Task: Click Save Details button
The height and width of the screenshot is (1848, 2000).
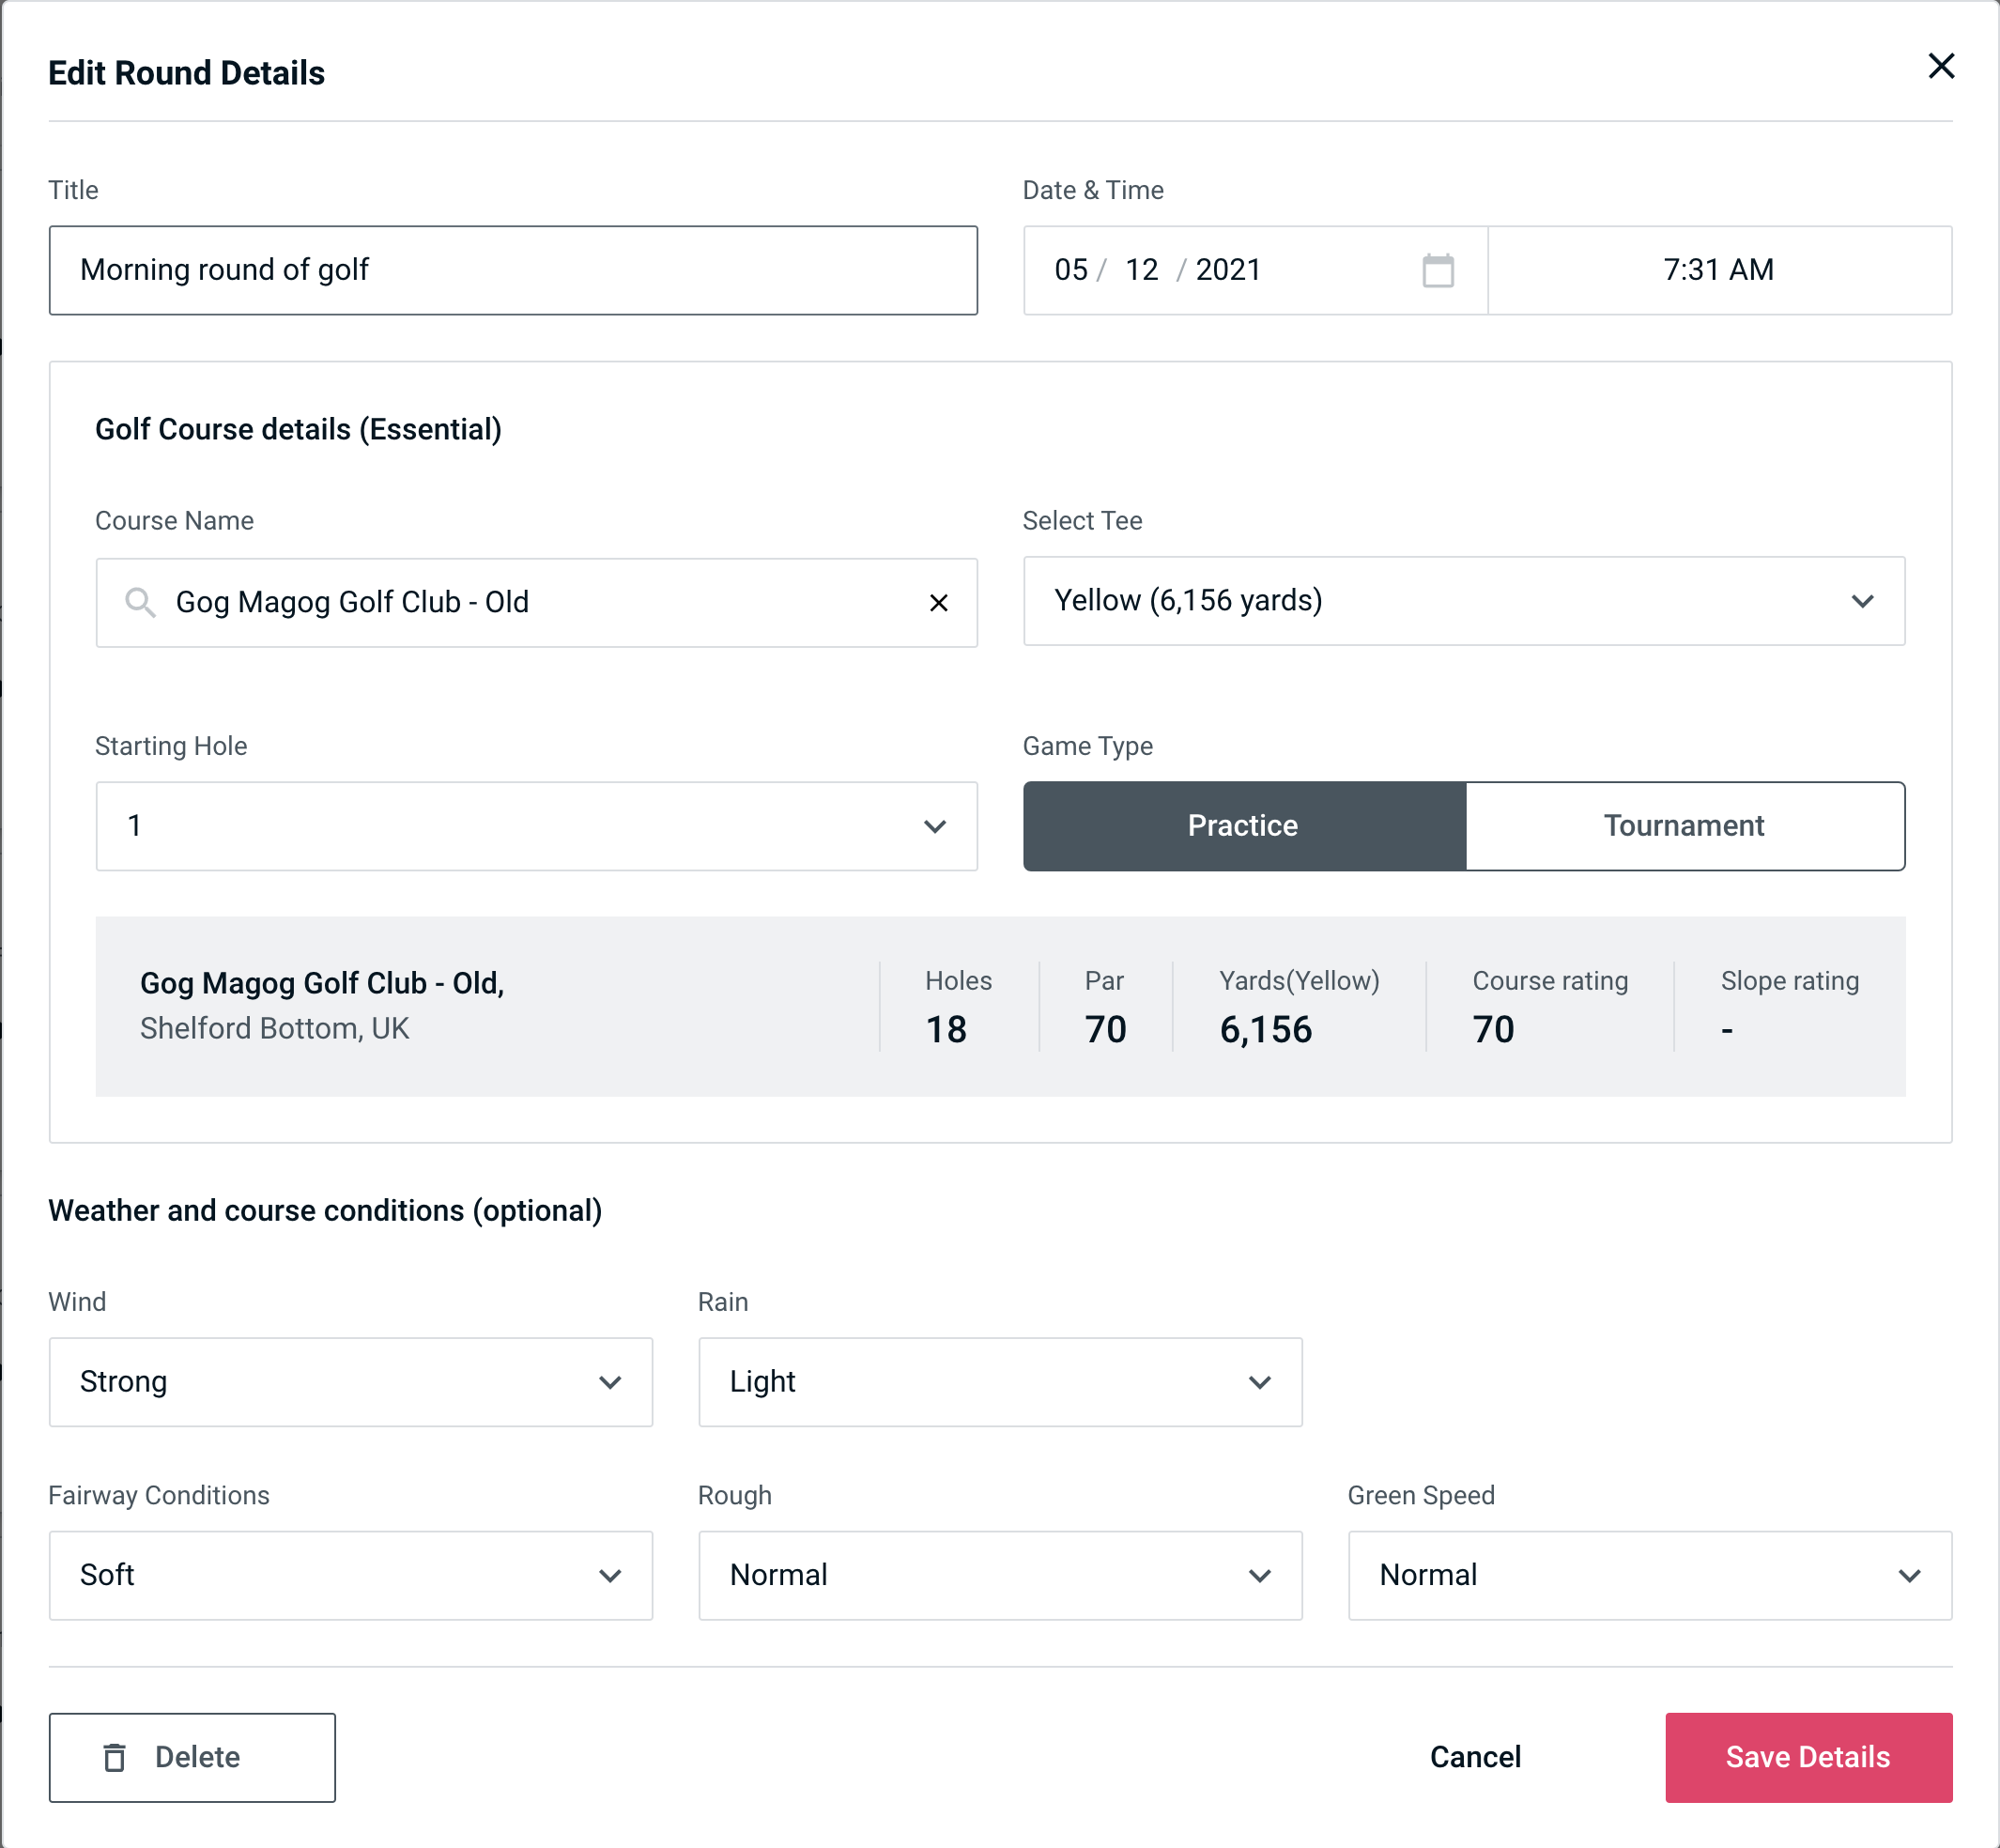Action: 1807,1756
